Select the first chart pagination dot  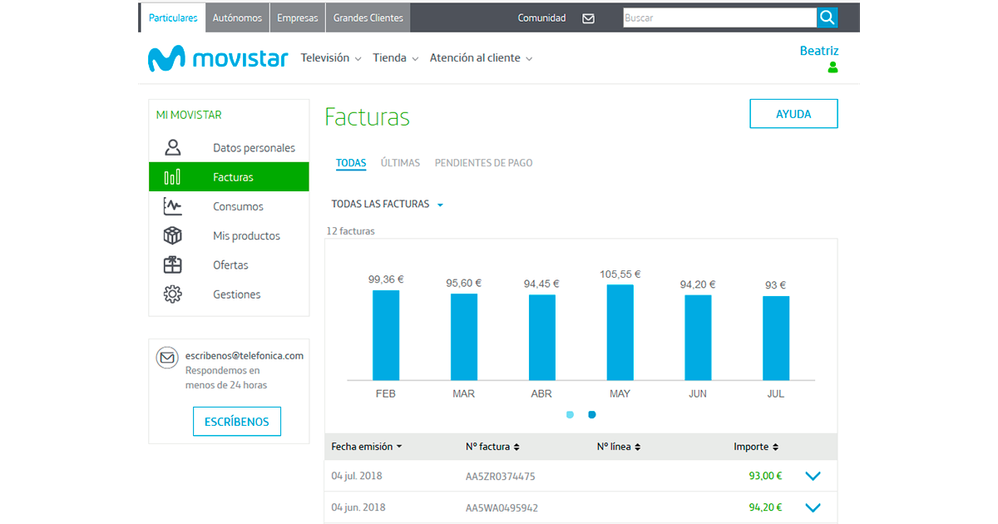(x=570, y=414)
